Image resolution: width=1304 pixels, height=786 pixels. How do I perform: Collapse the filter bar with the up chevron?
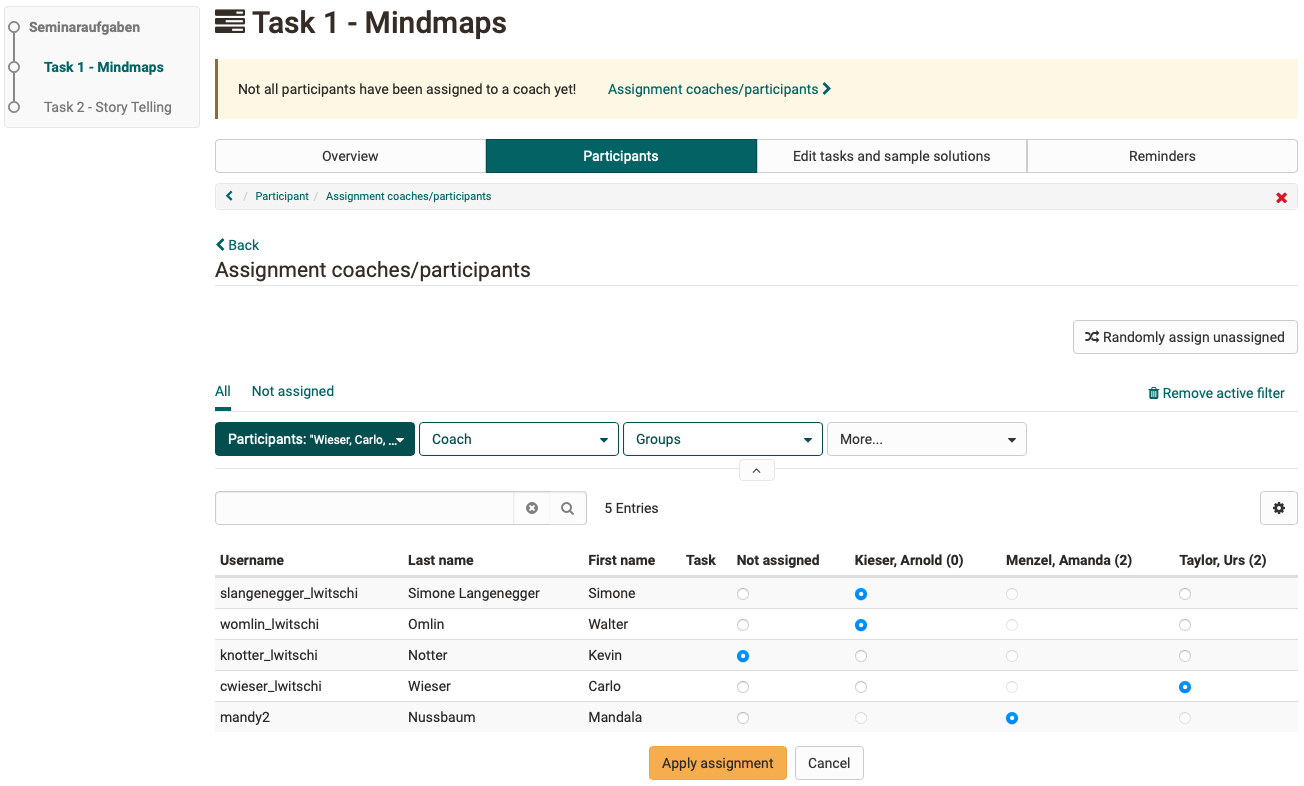[756, 470]
